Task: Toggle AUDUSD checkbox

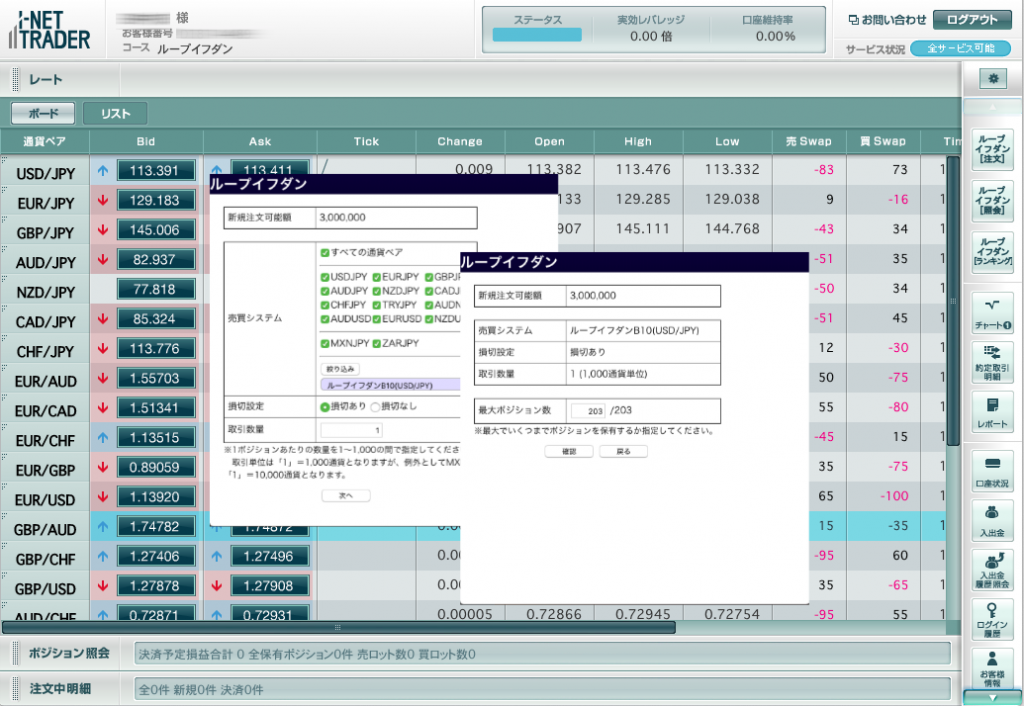Action: (325, 319)
